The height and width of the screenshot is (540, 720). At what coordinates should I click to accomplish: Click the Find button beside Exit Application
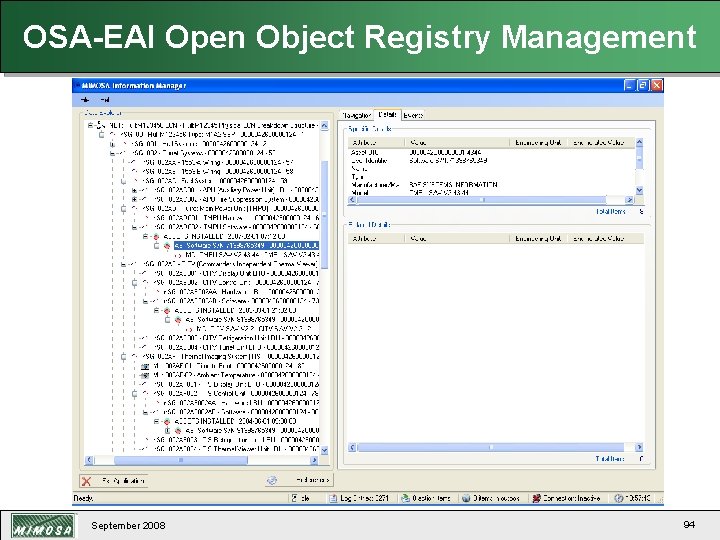[x=299, y=480]
